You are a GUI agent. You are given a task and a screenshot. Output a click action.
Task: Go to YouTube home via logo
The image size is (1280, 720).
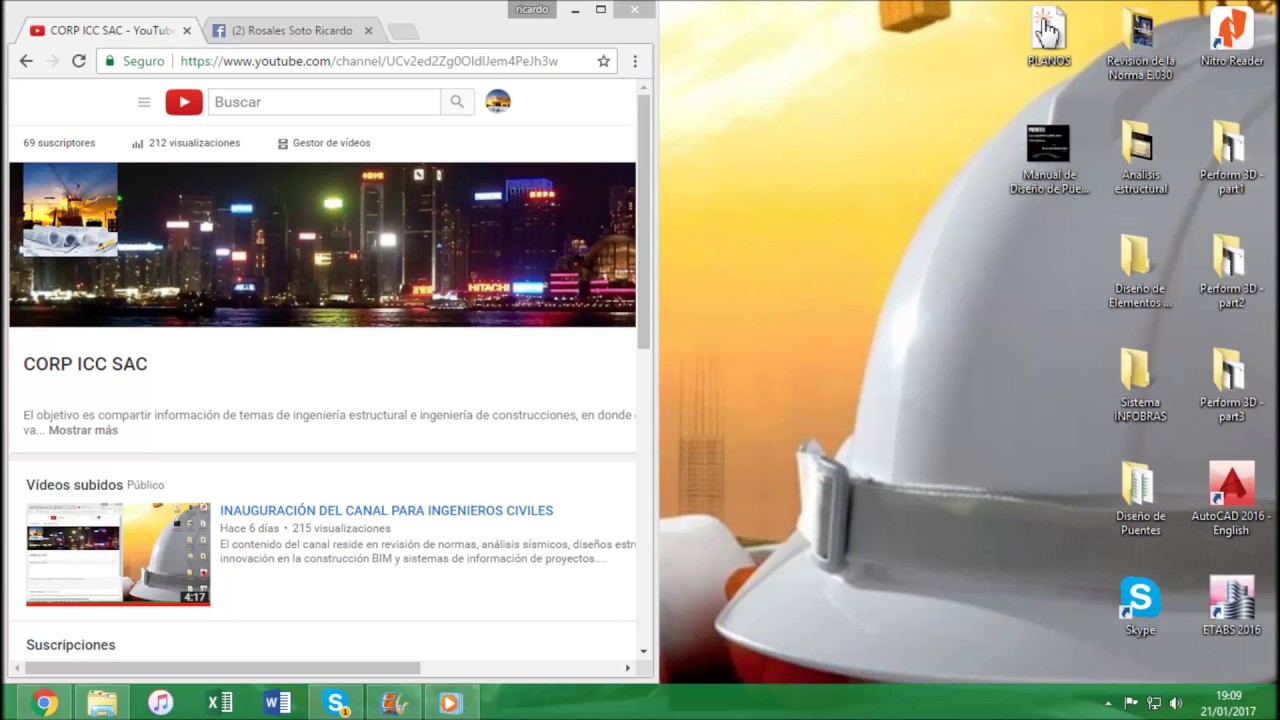184,102
